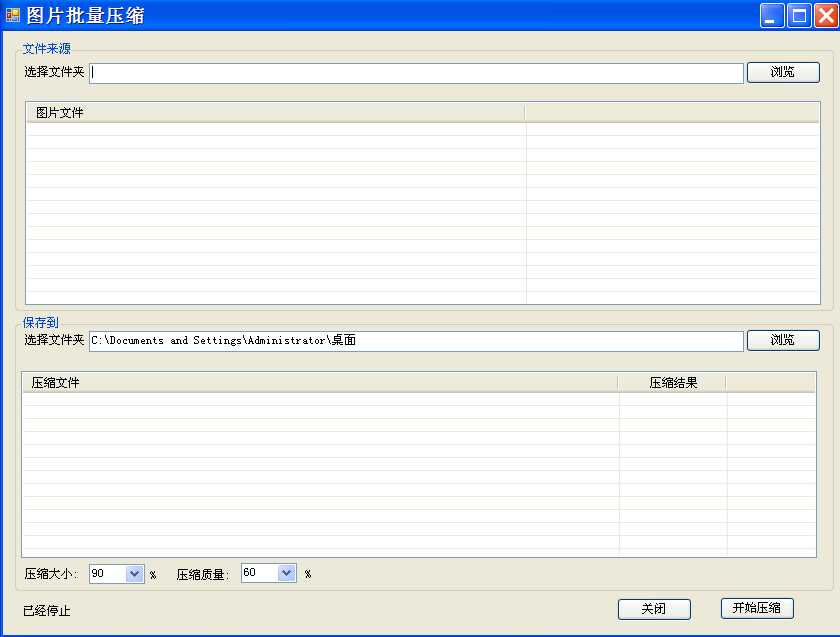Viewport: 840px width, 637px height.
Task: Expand the compression quality percentage list
Action: [x=289, y=573]
